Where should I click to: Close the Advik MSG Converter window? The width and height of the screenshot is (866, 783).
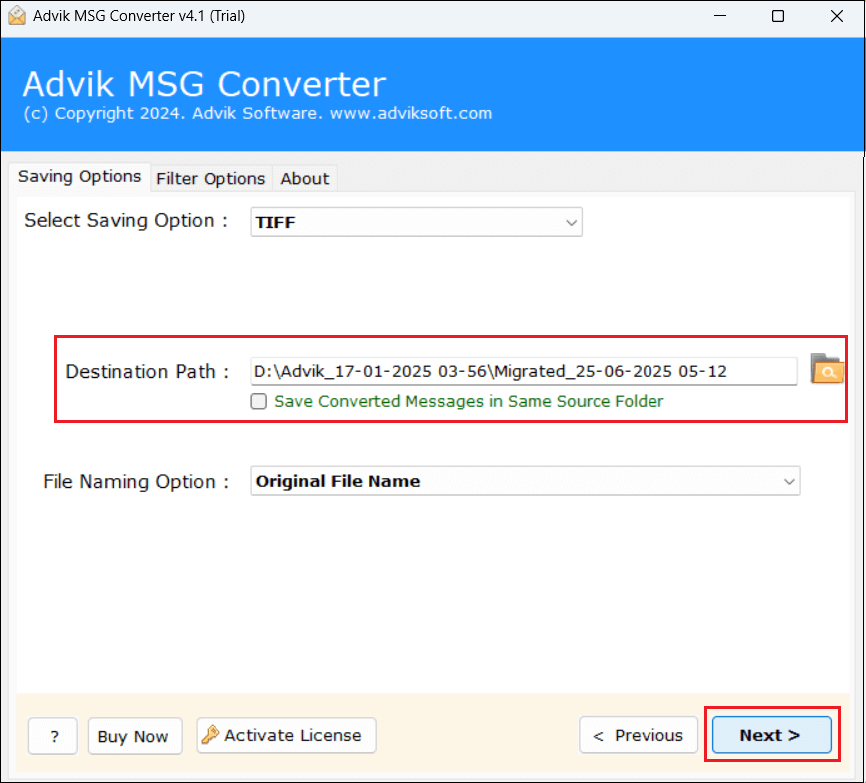(x=837, y=16)
